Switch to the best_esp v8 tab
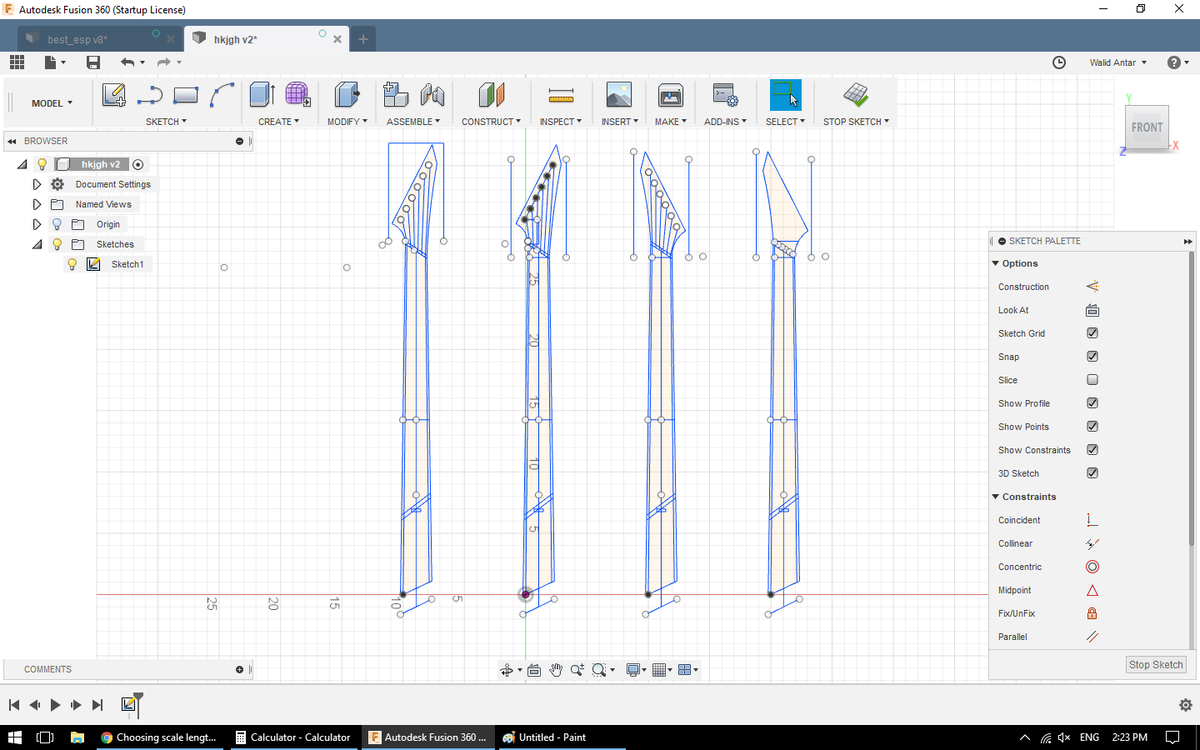 click(78, 39)
